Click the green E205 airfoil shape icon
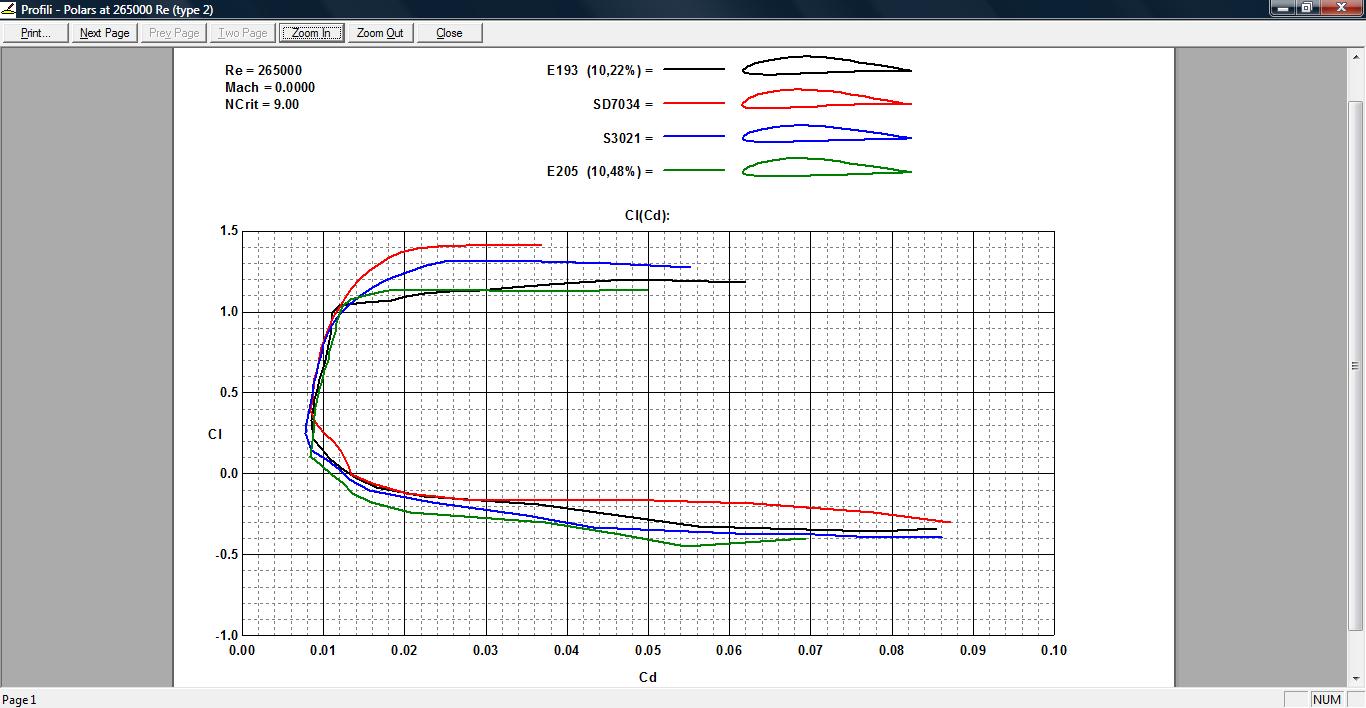 [826, 167]
